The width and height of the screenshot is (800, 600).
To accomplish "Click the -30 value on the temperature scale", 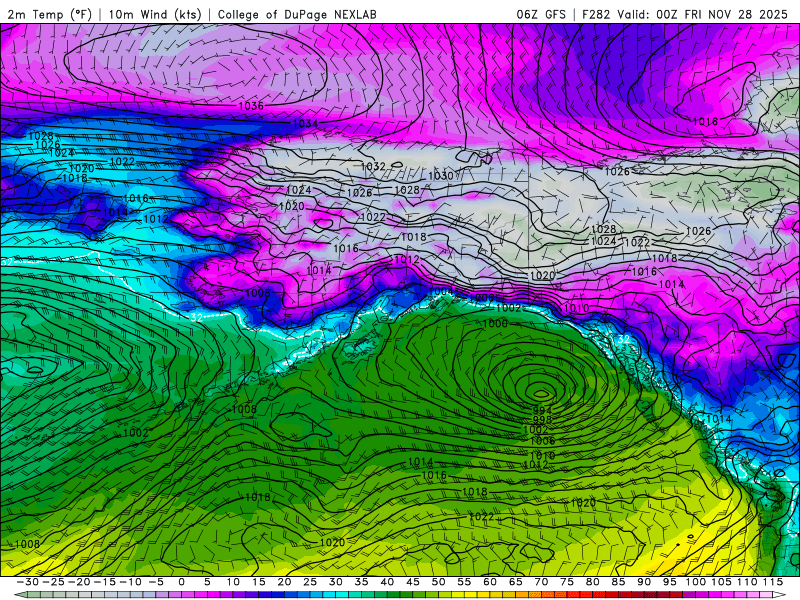I will click(x=28, y=582).
